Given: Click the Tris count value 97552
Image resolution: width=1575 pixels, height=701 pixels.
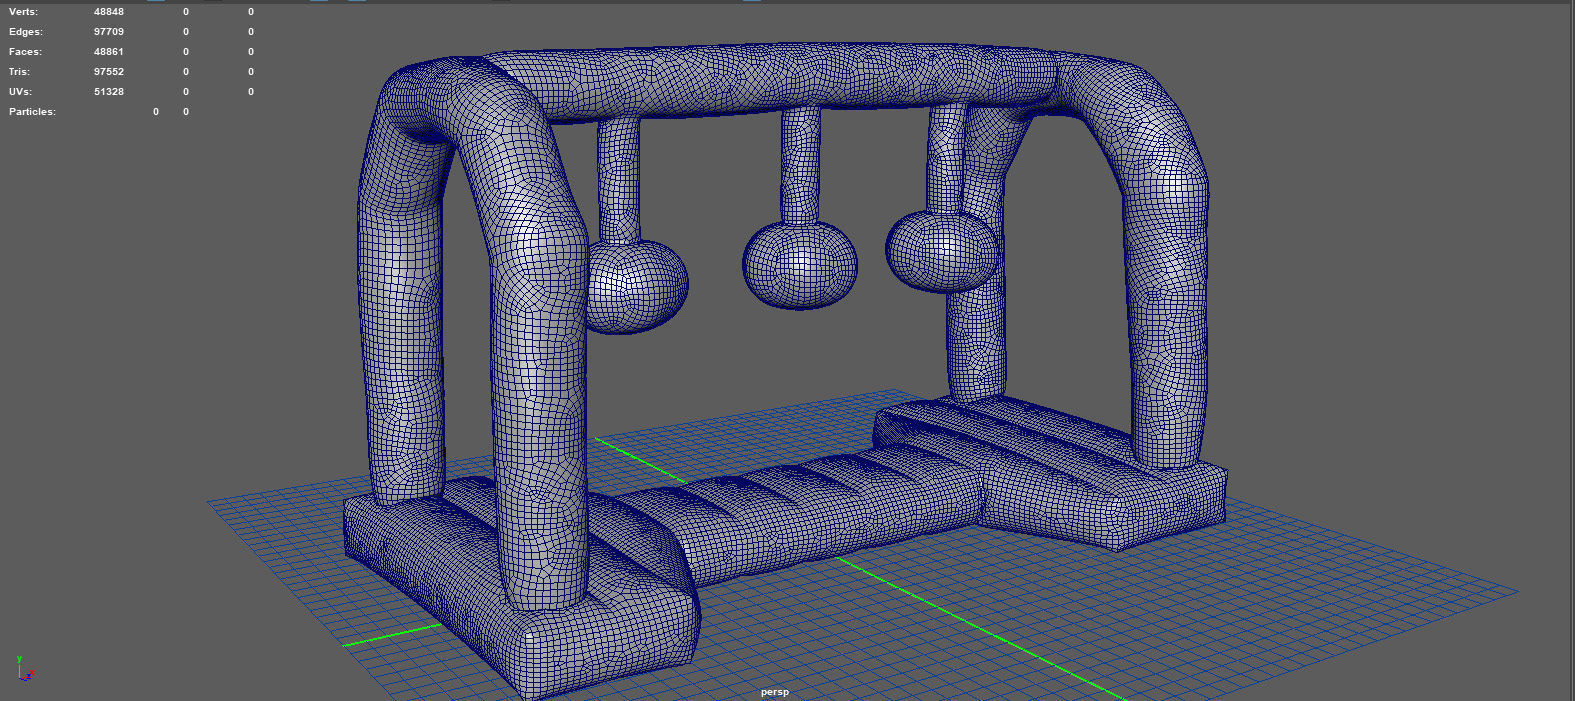Looking at the screenshot, I should coord(109,72).
